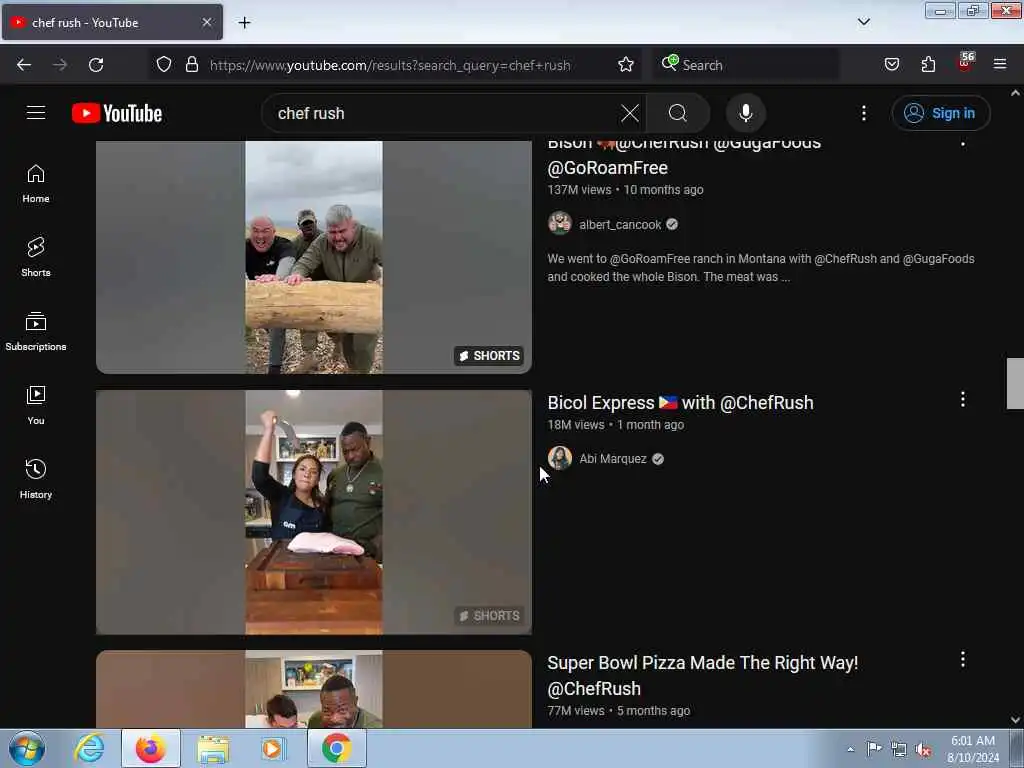This screenshot has height=768, width=1024.
Task: Open Home in the sidebar
Action: click(x=36, y=184)
